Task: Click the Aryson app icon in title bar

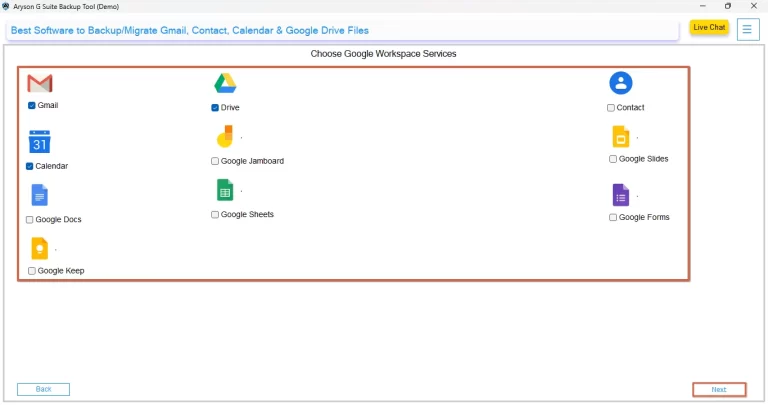Action: coord(5,6)
